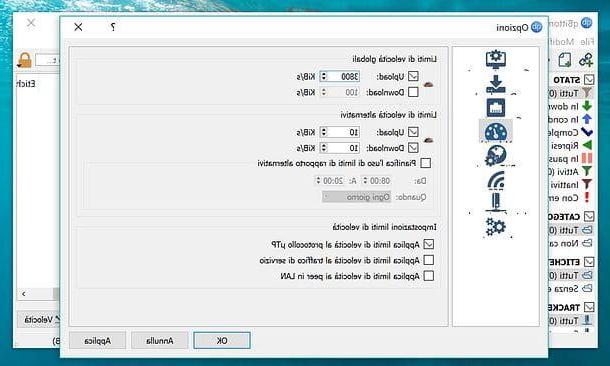
Task: Click the lock icon in the qBittorrent window
Action: point(25,60)
